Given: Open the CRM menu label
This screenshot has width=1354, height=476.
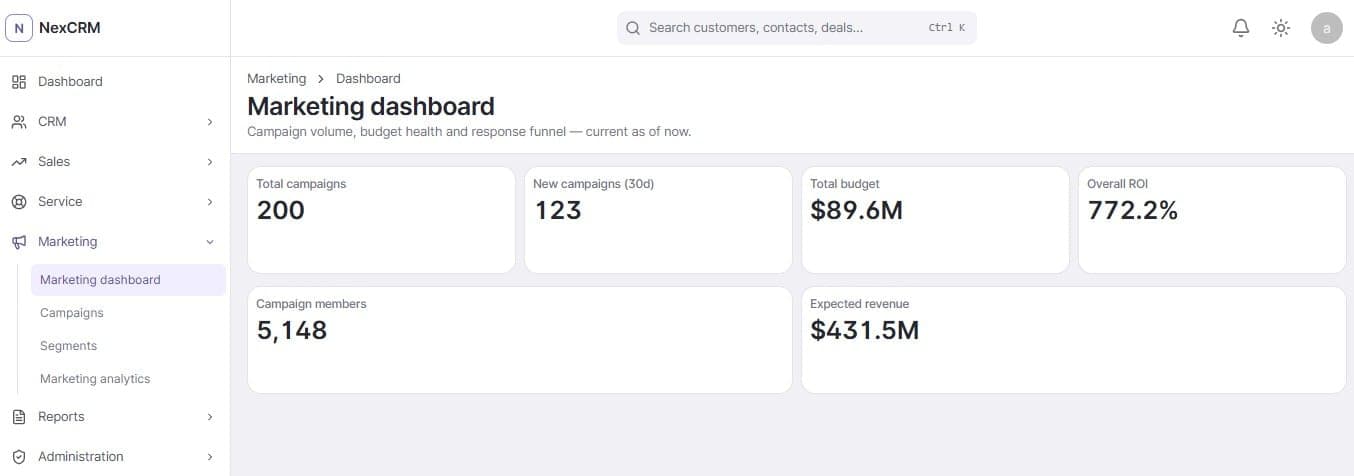Looking at the screenshot, I should 52,122.
